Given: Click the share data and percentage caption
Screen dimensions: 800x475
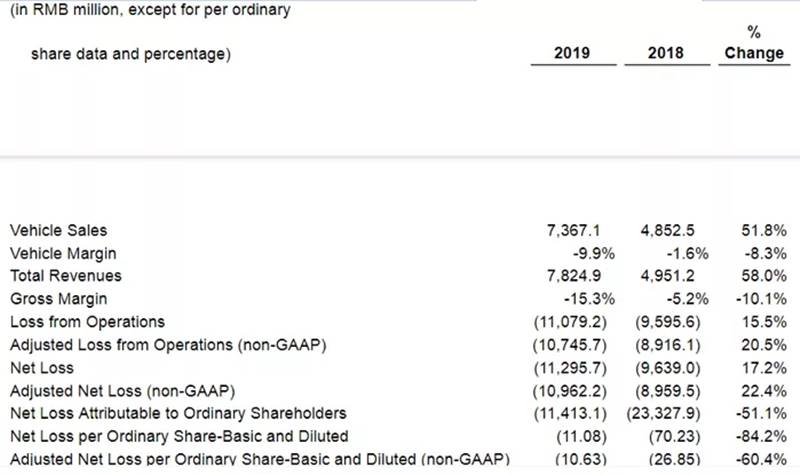Looking at the screenshot, I should pos(131,54).
